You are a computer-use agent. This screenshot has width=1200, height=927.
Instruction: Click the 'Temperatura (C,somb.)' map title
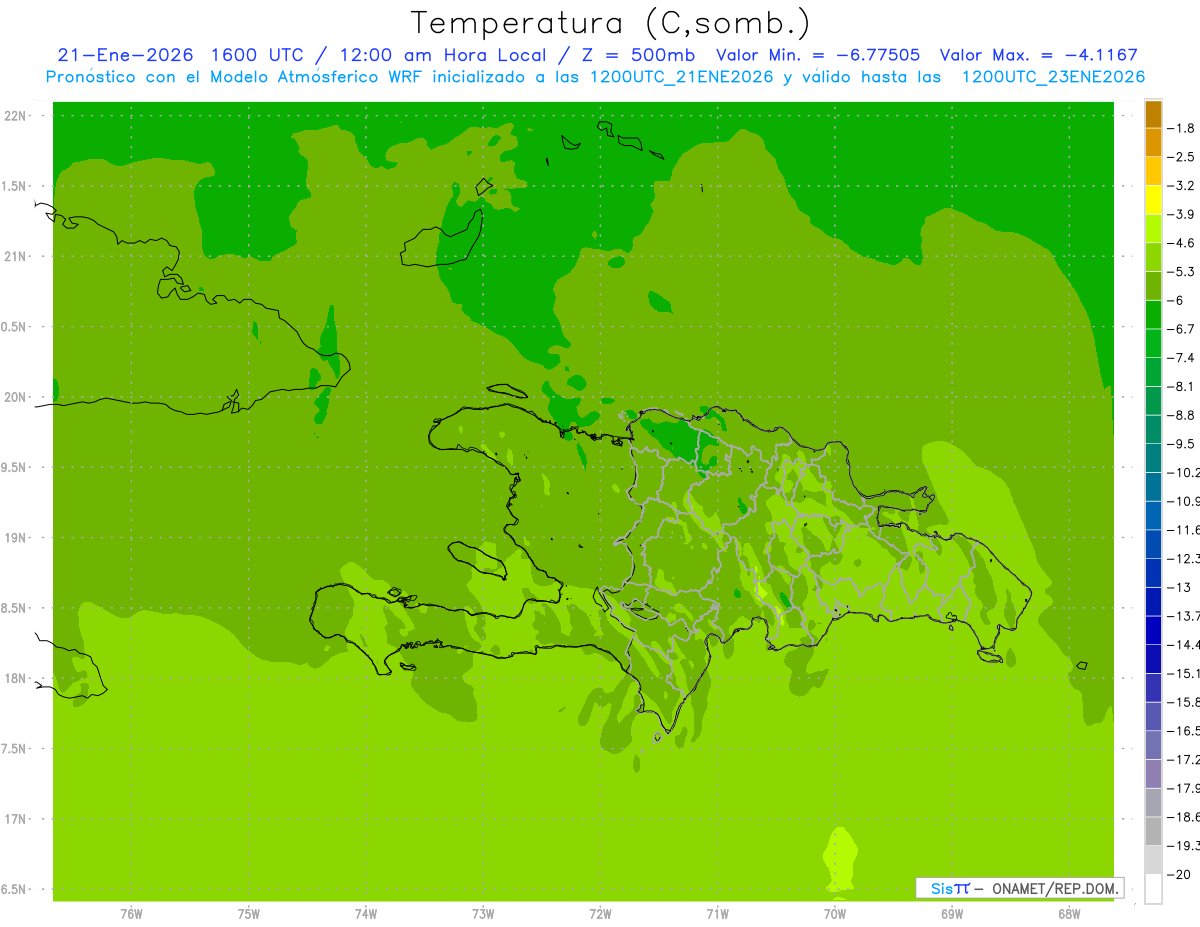point(611,23)
